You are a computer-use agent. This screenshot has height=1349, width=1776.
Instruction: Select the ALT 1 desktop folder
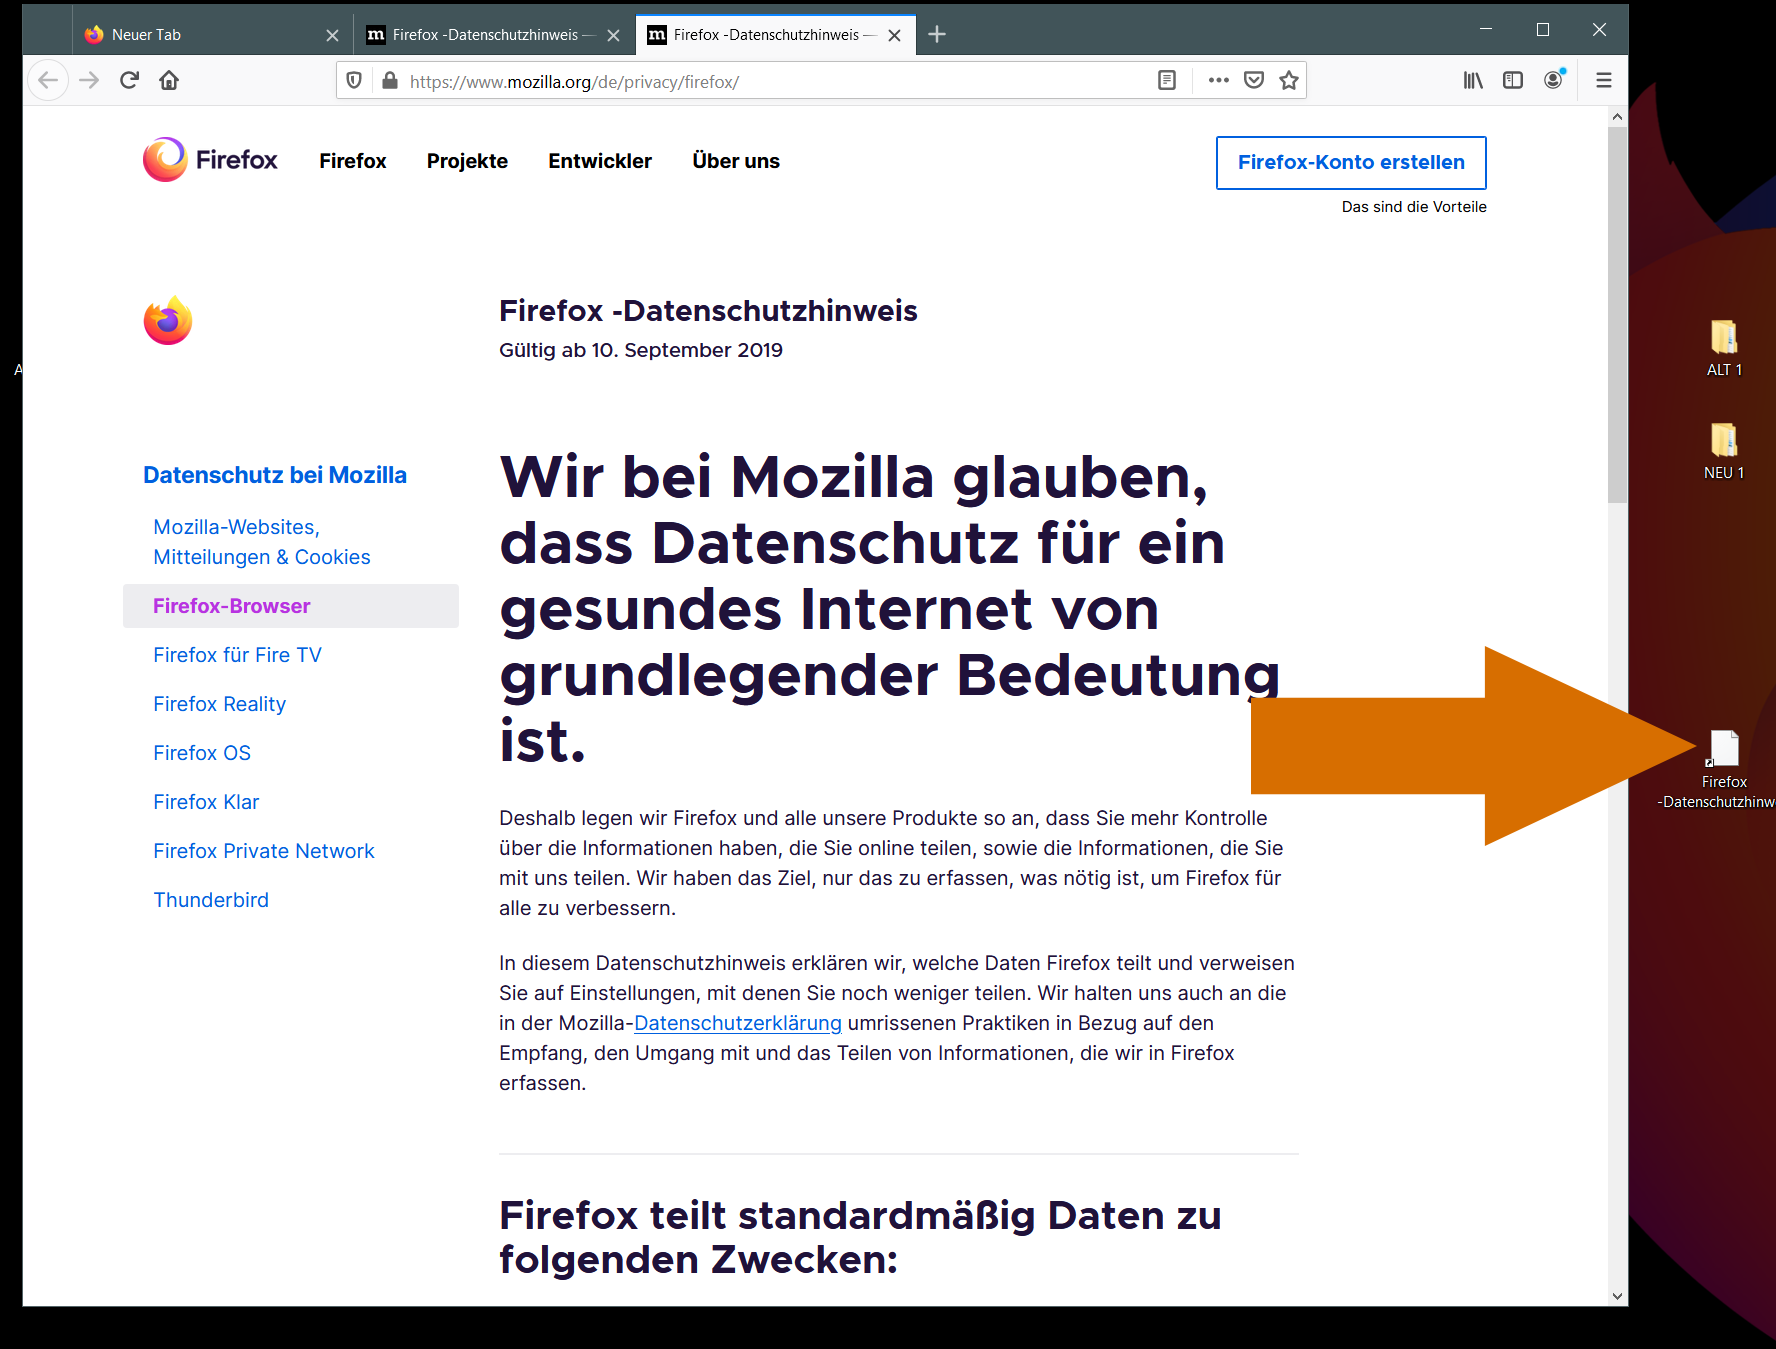coord(1724,348)
